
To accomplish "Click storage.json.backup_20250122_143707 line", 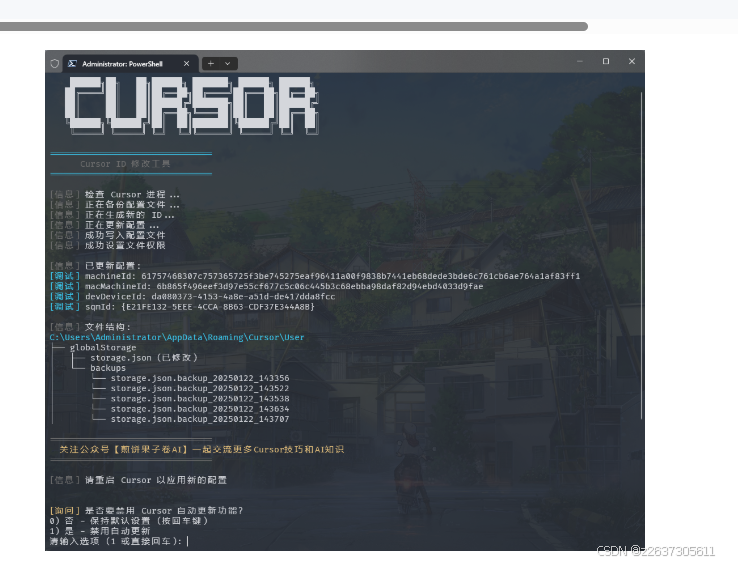I will click(x=200, y=419).
